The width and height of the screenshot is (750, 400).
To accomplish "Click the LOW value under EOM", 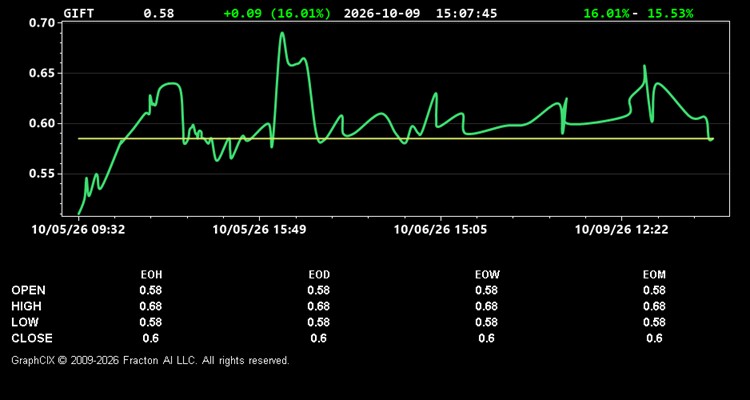I will (654, 322).
